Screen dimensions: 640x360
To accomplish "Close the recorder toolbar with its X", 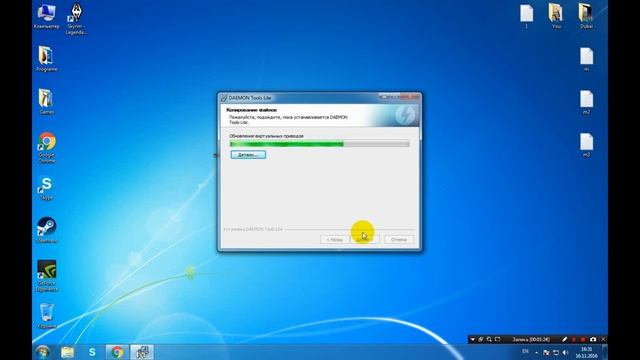I will 603,339.
